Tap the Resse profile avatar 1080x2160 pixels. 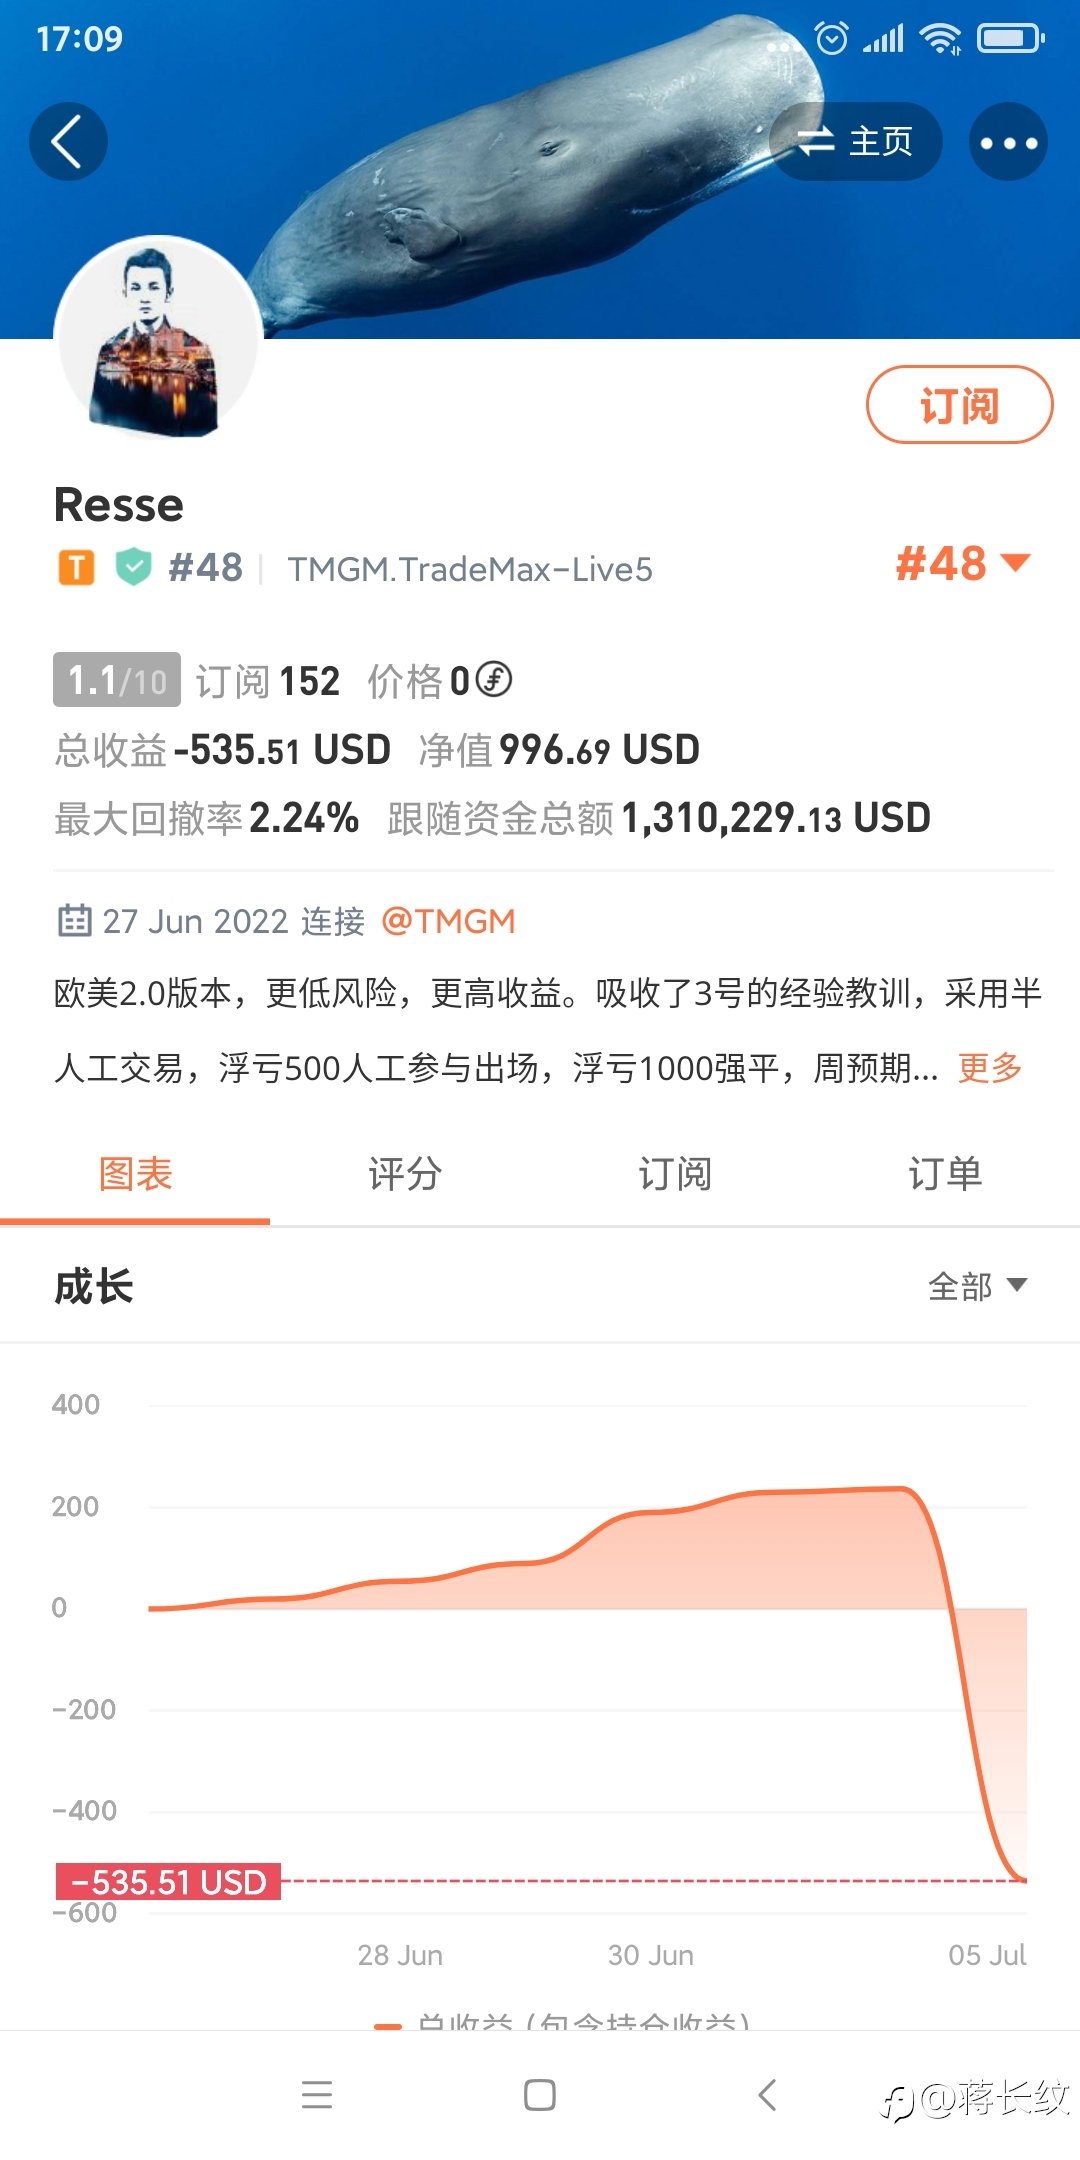click(158, 338)
